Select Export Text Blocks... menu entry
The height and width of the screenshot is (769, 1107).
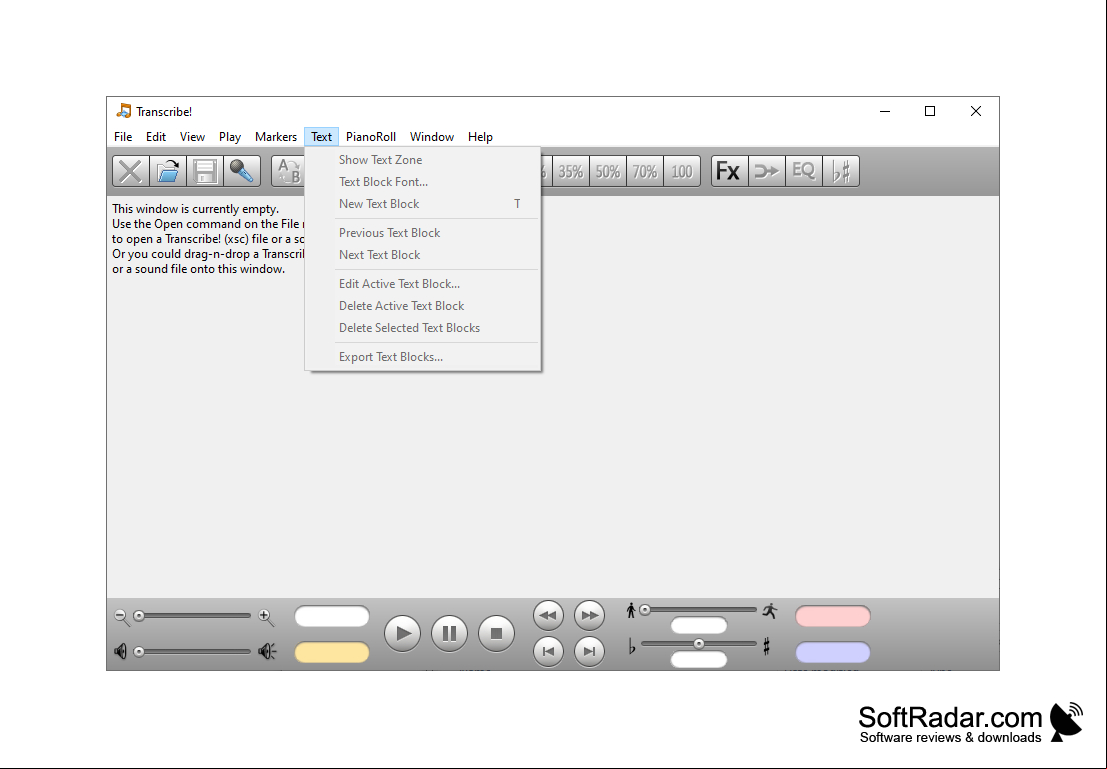click(x=423, y=357)
